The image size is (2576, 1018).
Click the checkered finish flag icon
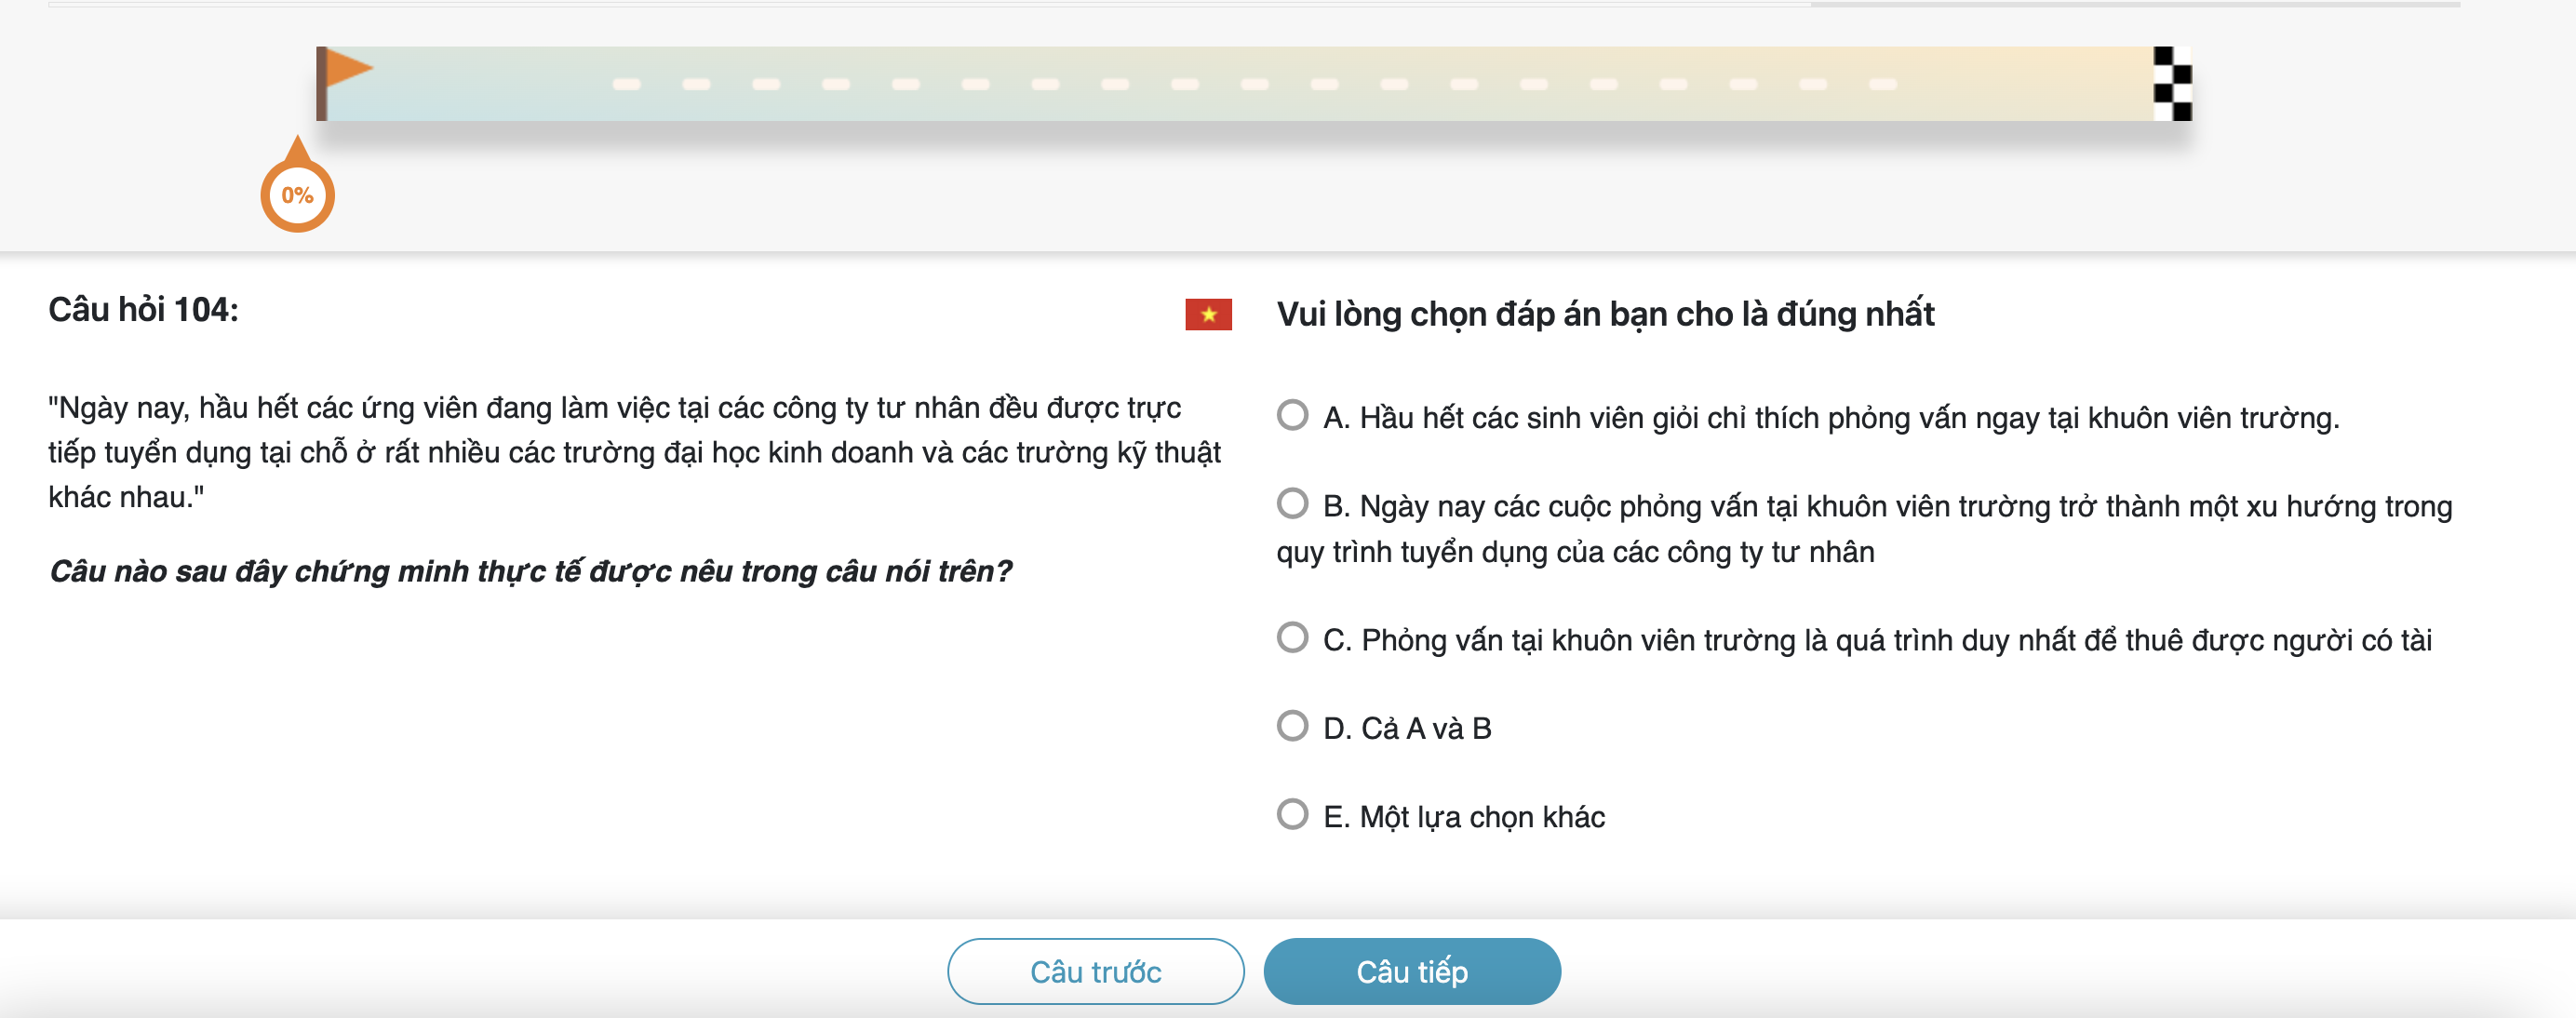click(x=2171, y=84)
